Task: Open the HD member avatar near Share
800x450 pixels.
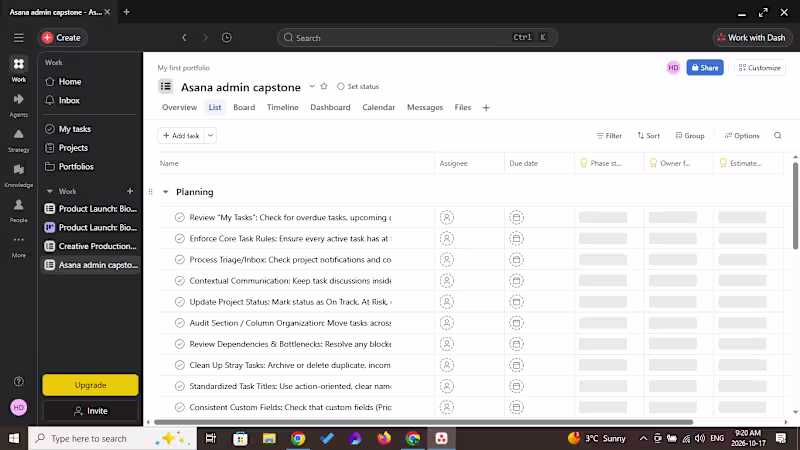Action: point(673,68)
